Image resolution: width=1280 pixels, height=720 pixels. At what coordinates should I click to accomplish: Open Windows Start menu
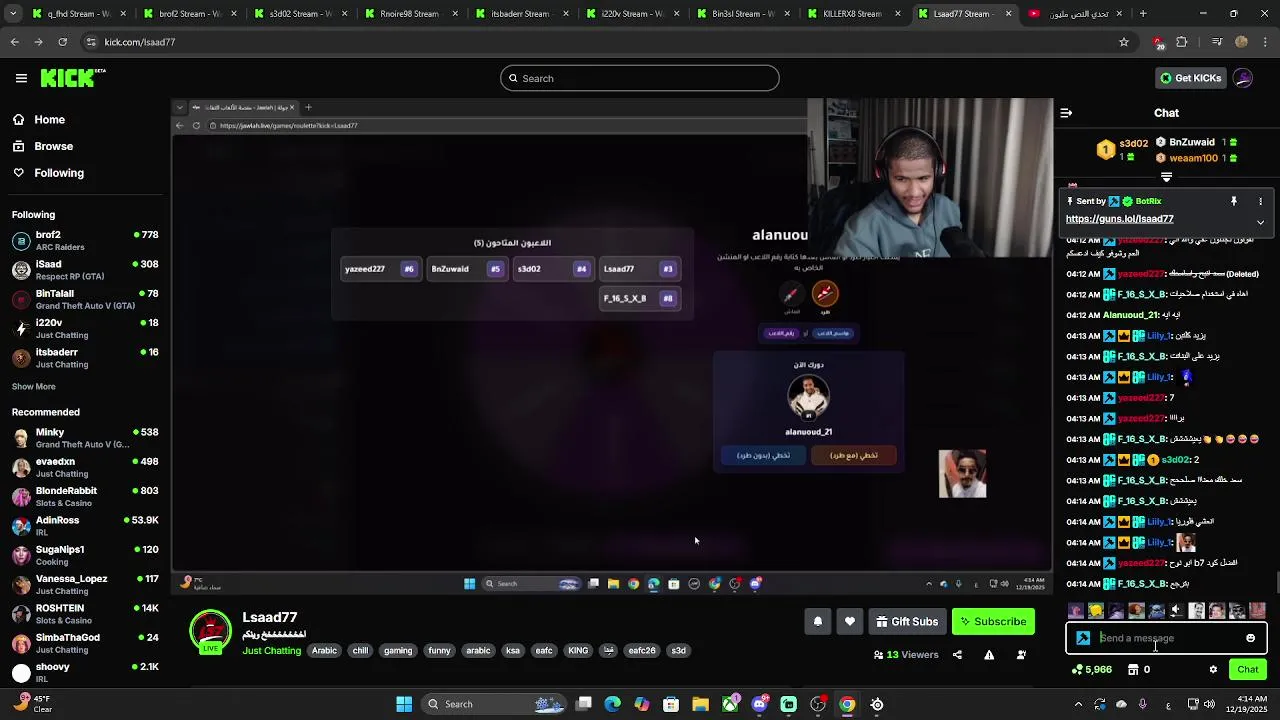tap(404, 704)
